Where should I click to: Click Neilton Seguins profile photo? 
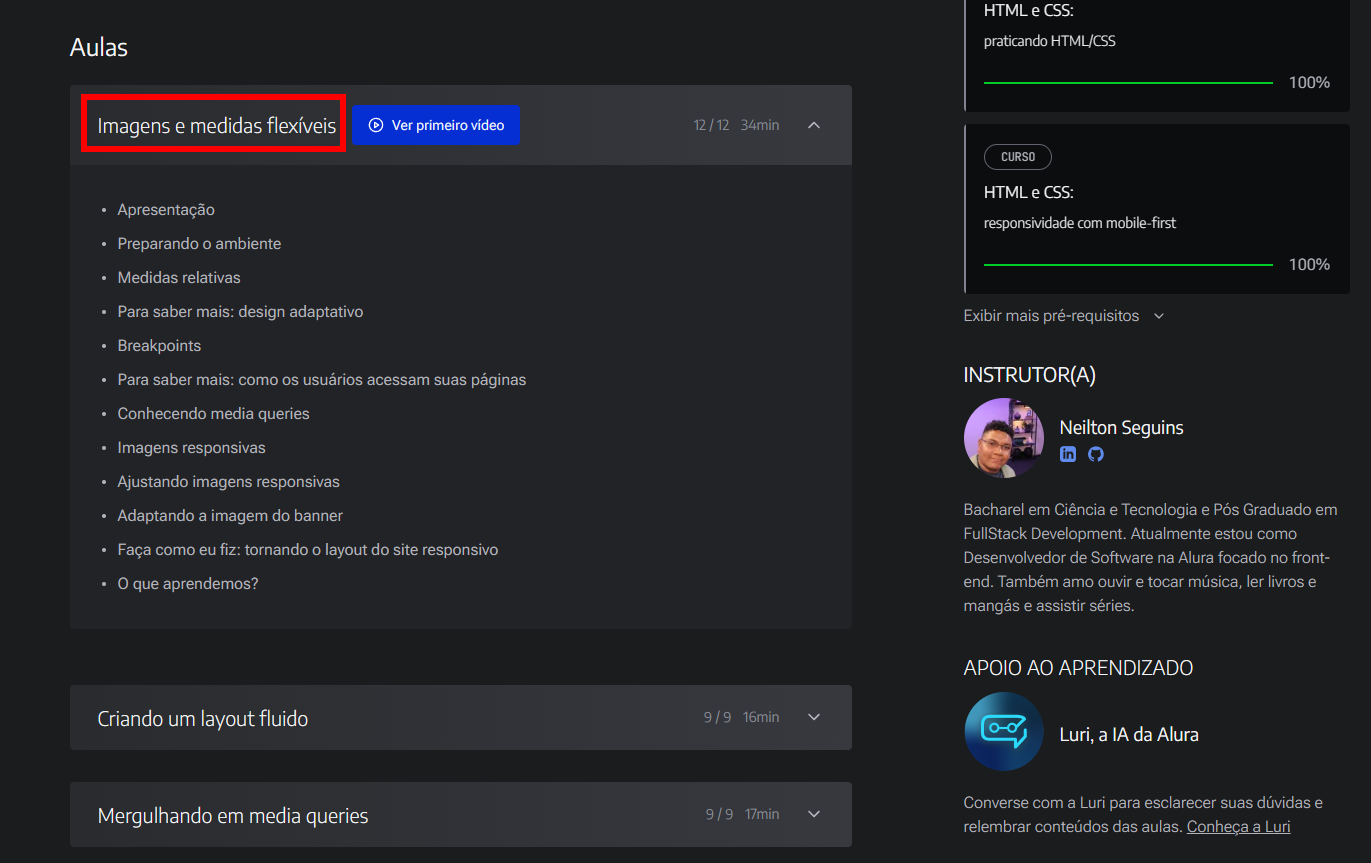(1004, 438)
